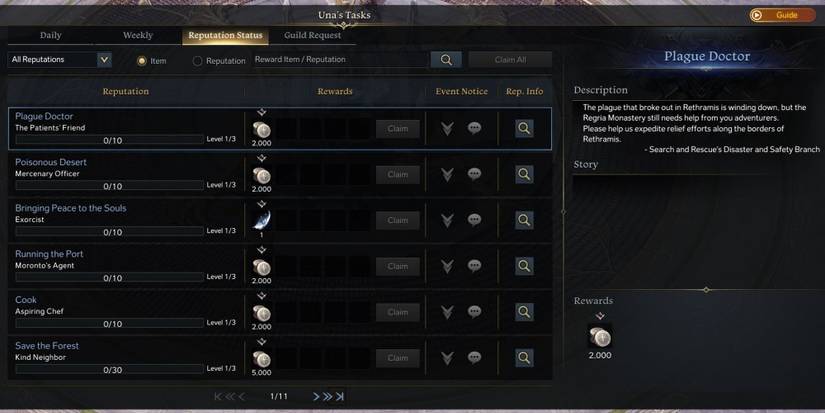Open Rep. Info magnifier for Cook
Image resolution: width=825 pixels, height=413 pixels.
(x=524, y=312)
